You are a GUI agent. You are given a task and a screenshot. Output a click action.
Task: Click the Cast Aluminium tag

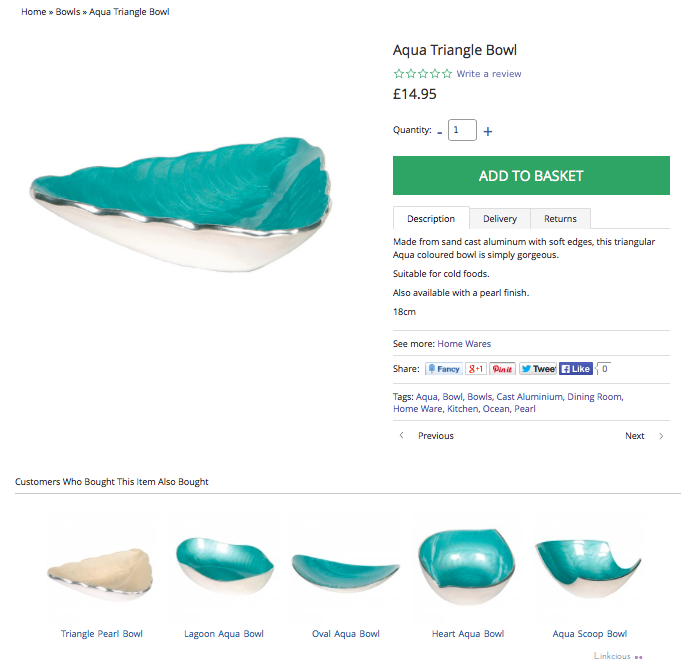coord(529,396)
